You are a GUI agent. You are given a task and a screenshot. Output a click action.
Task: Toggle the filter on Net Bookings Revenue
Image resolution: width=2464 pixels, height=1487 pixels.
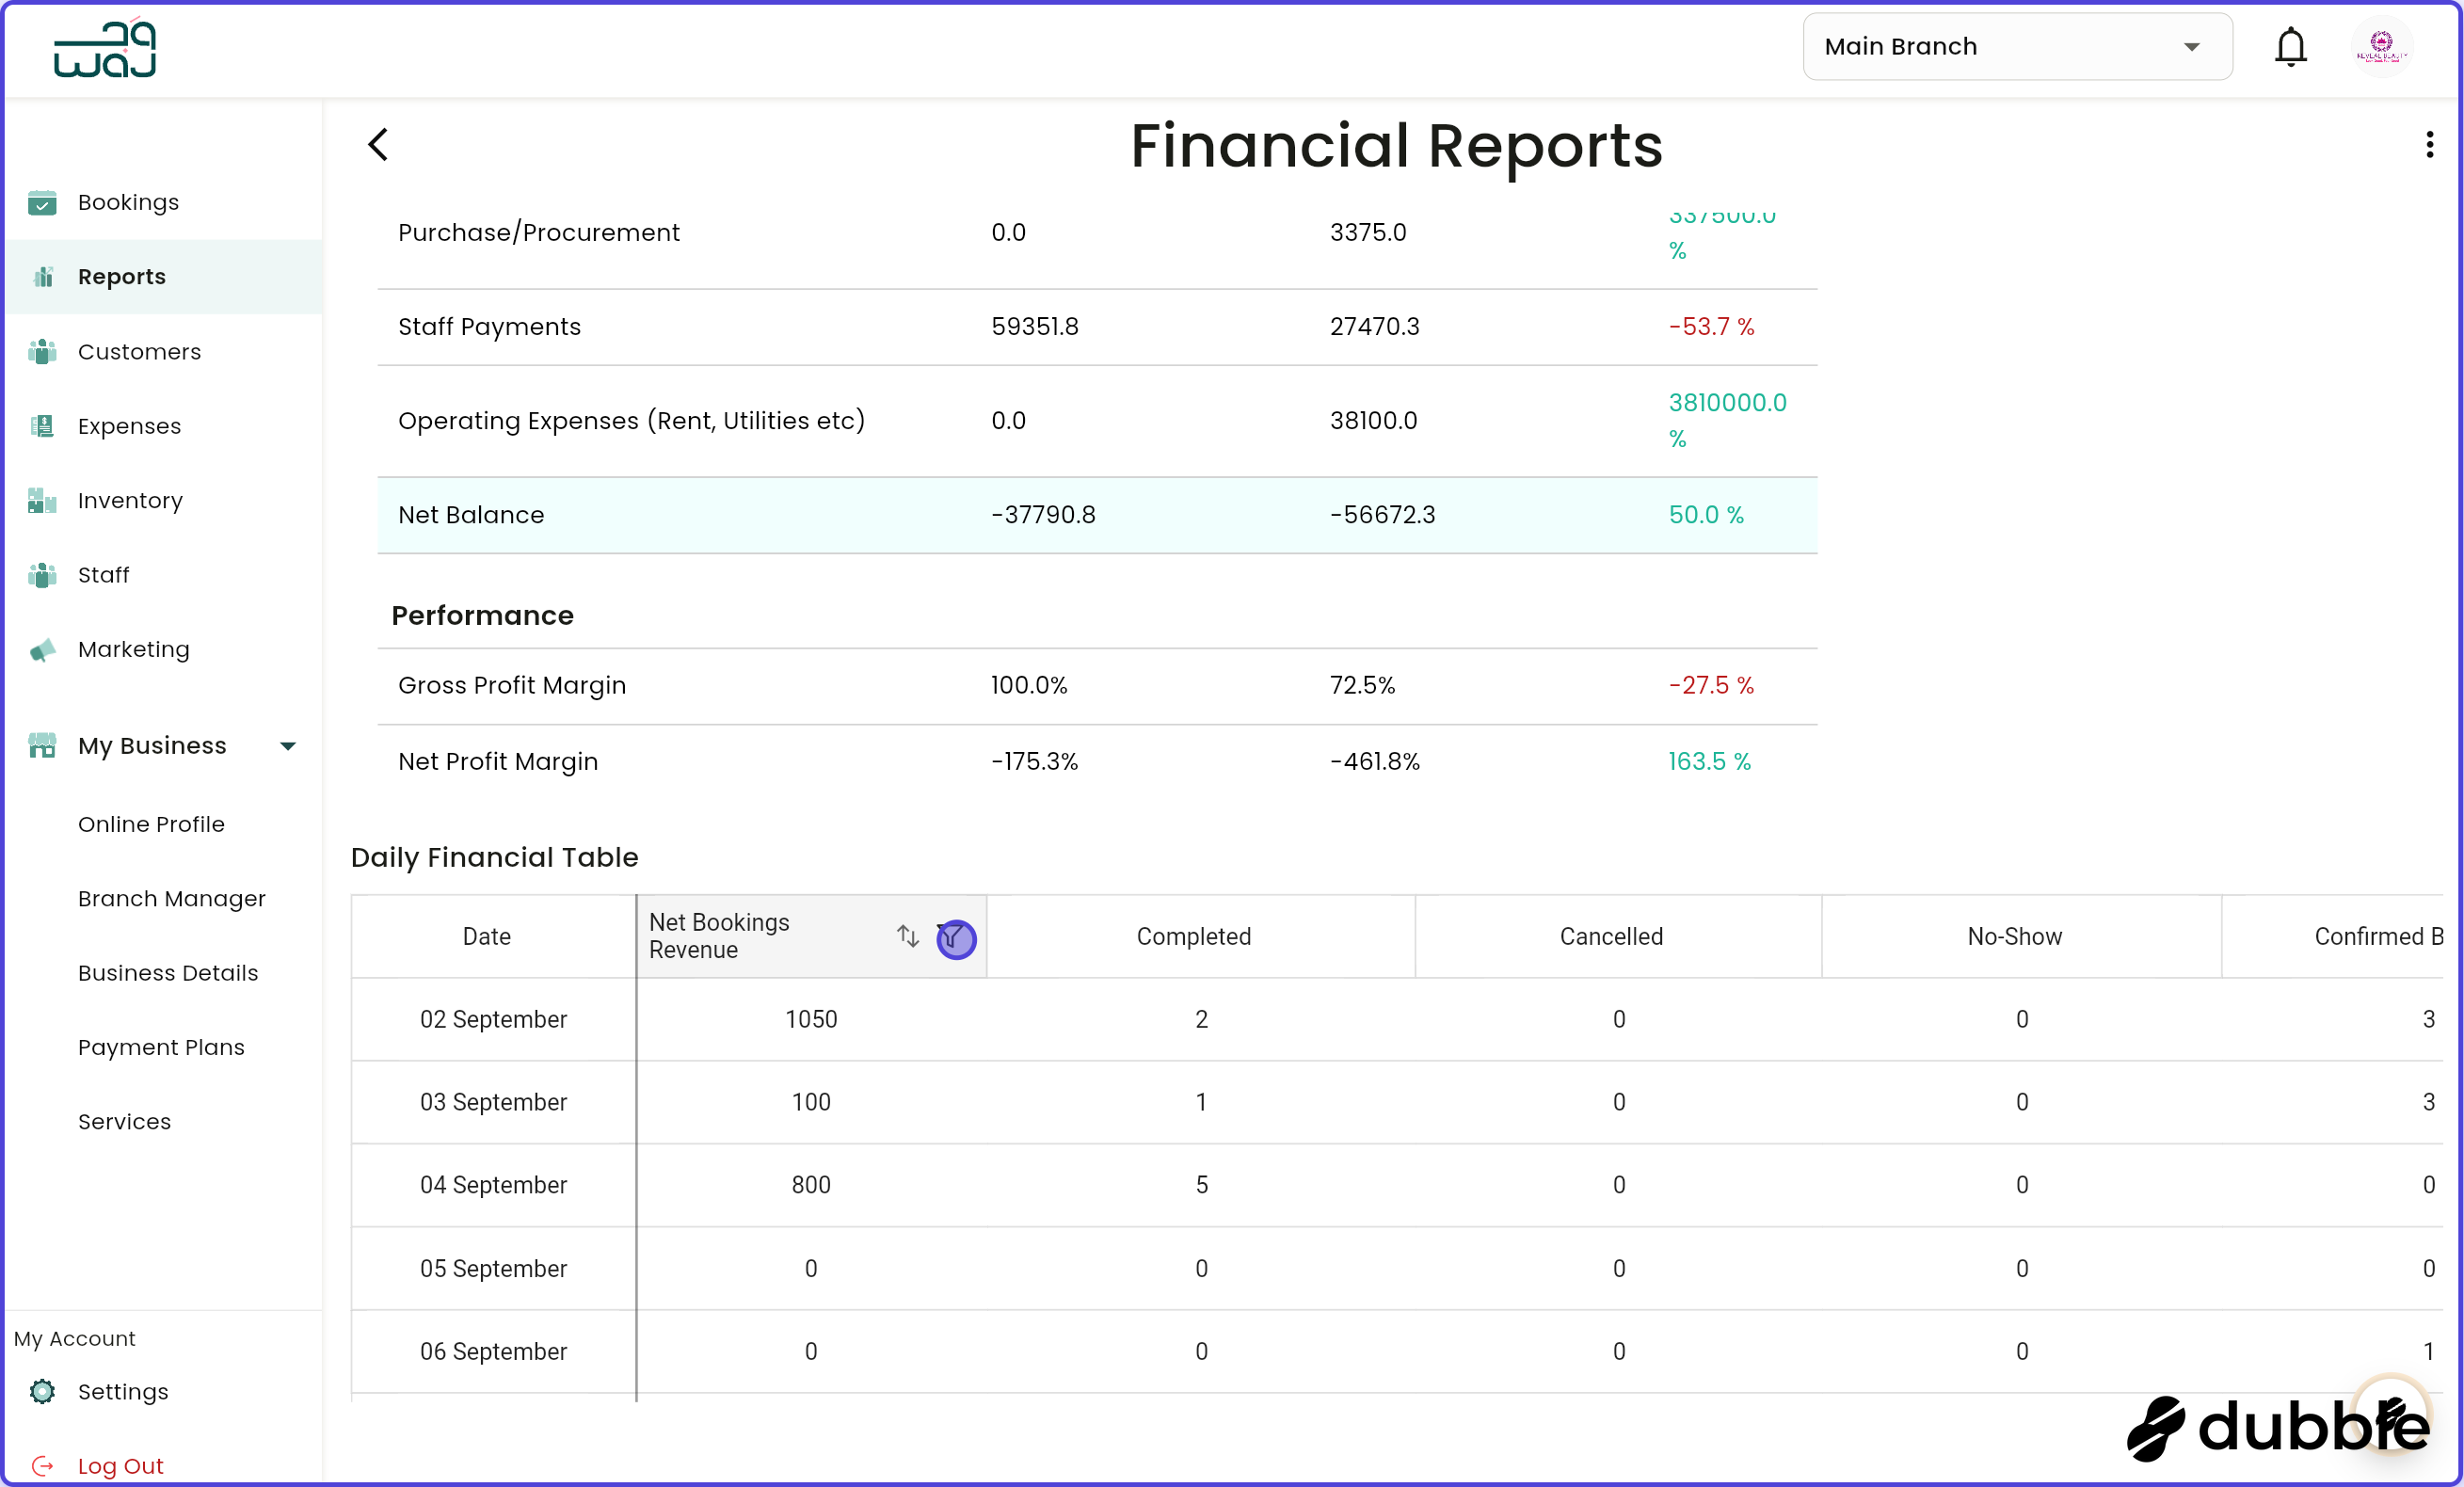(955, 938)
